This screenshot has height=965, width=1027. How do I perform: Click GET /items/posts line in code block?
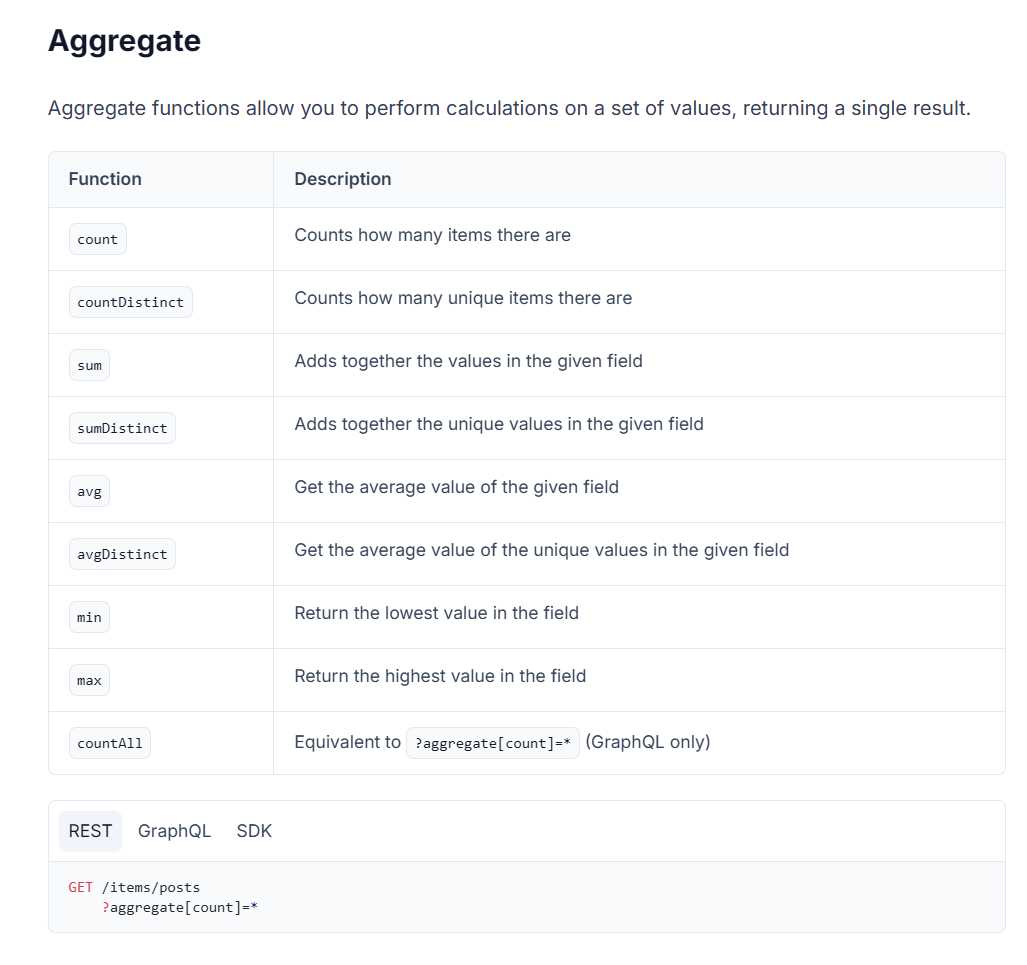[134, 887]
